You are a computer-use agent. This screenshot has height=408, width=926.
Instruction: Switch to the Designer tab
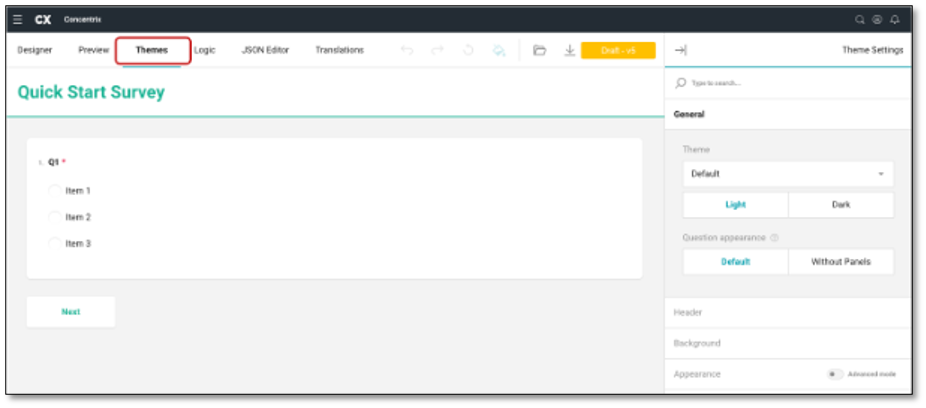click(35, 50)
